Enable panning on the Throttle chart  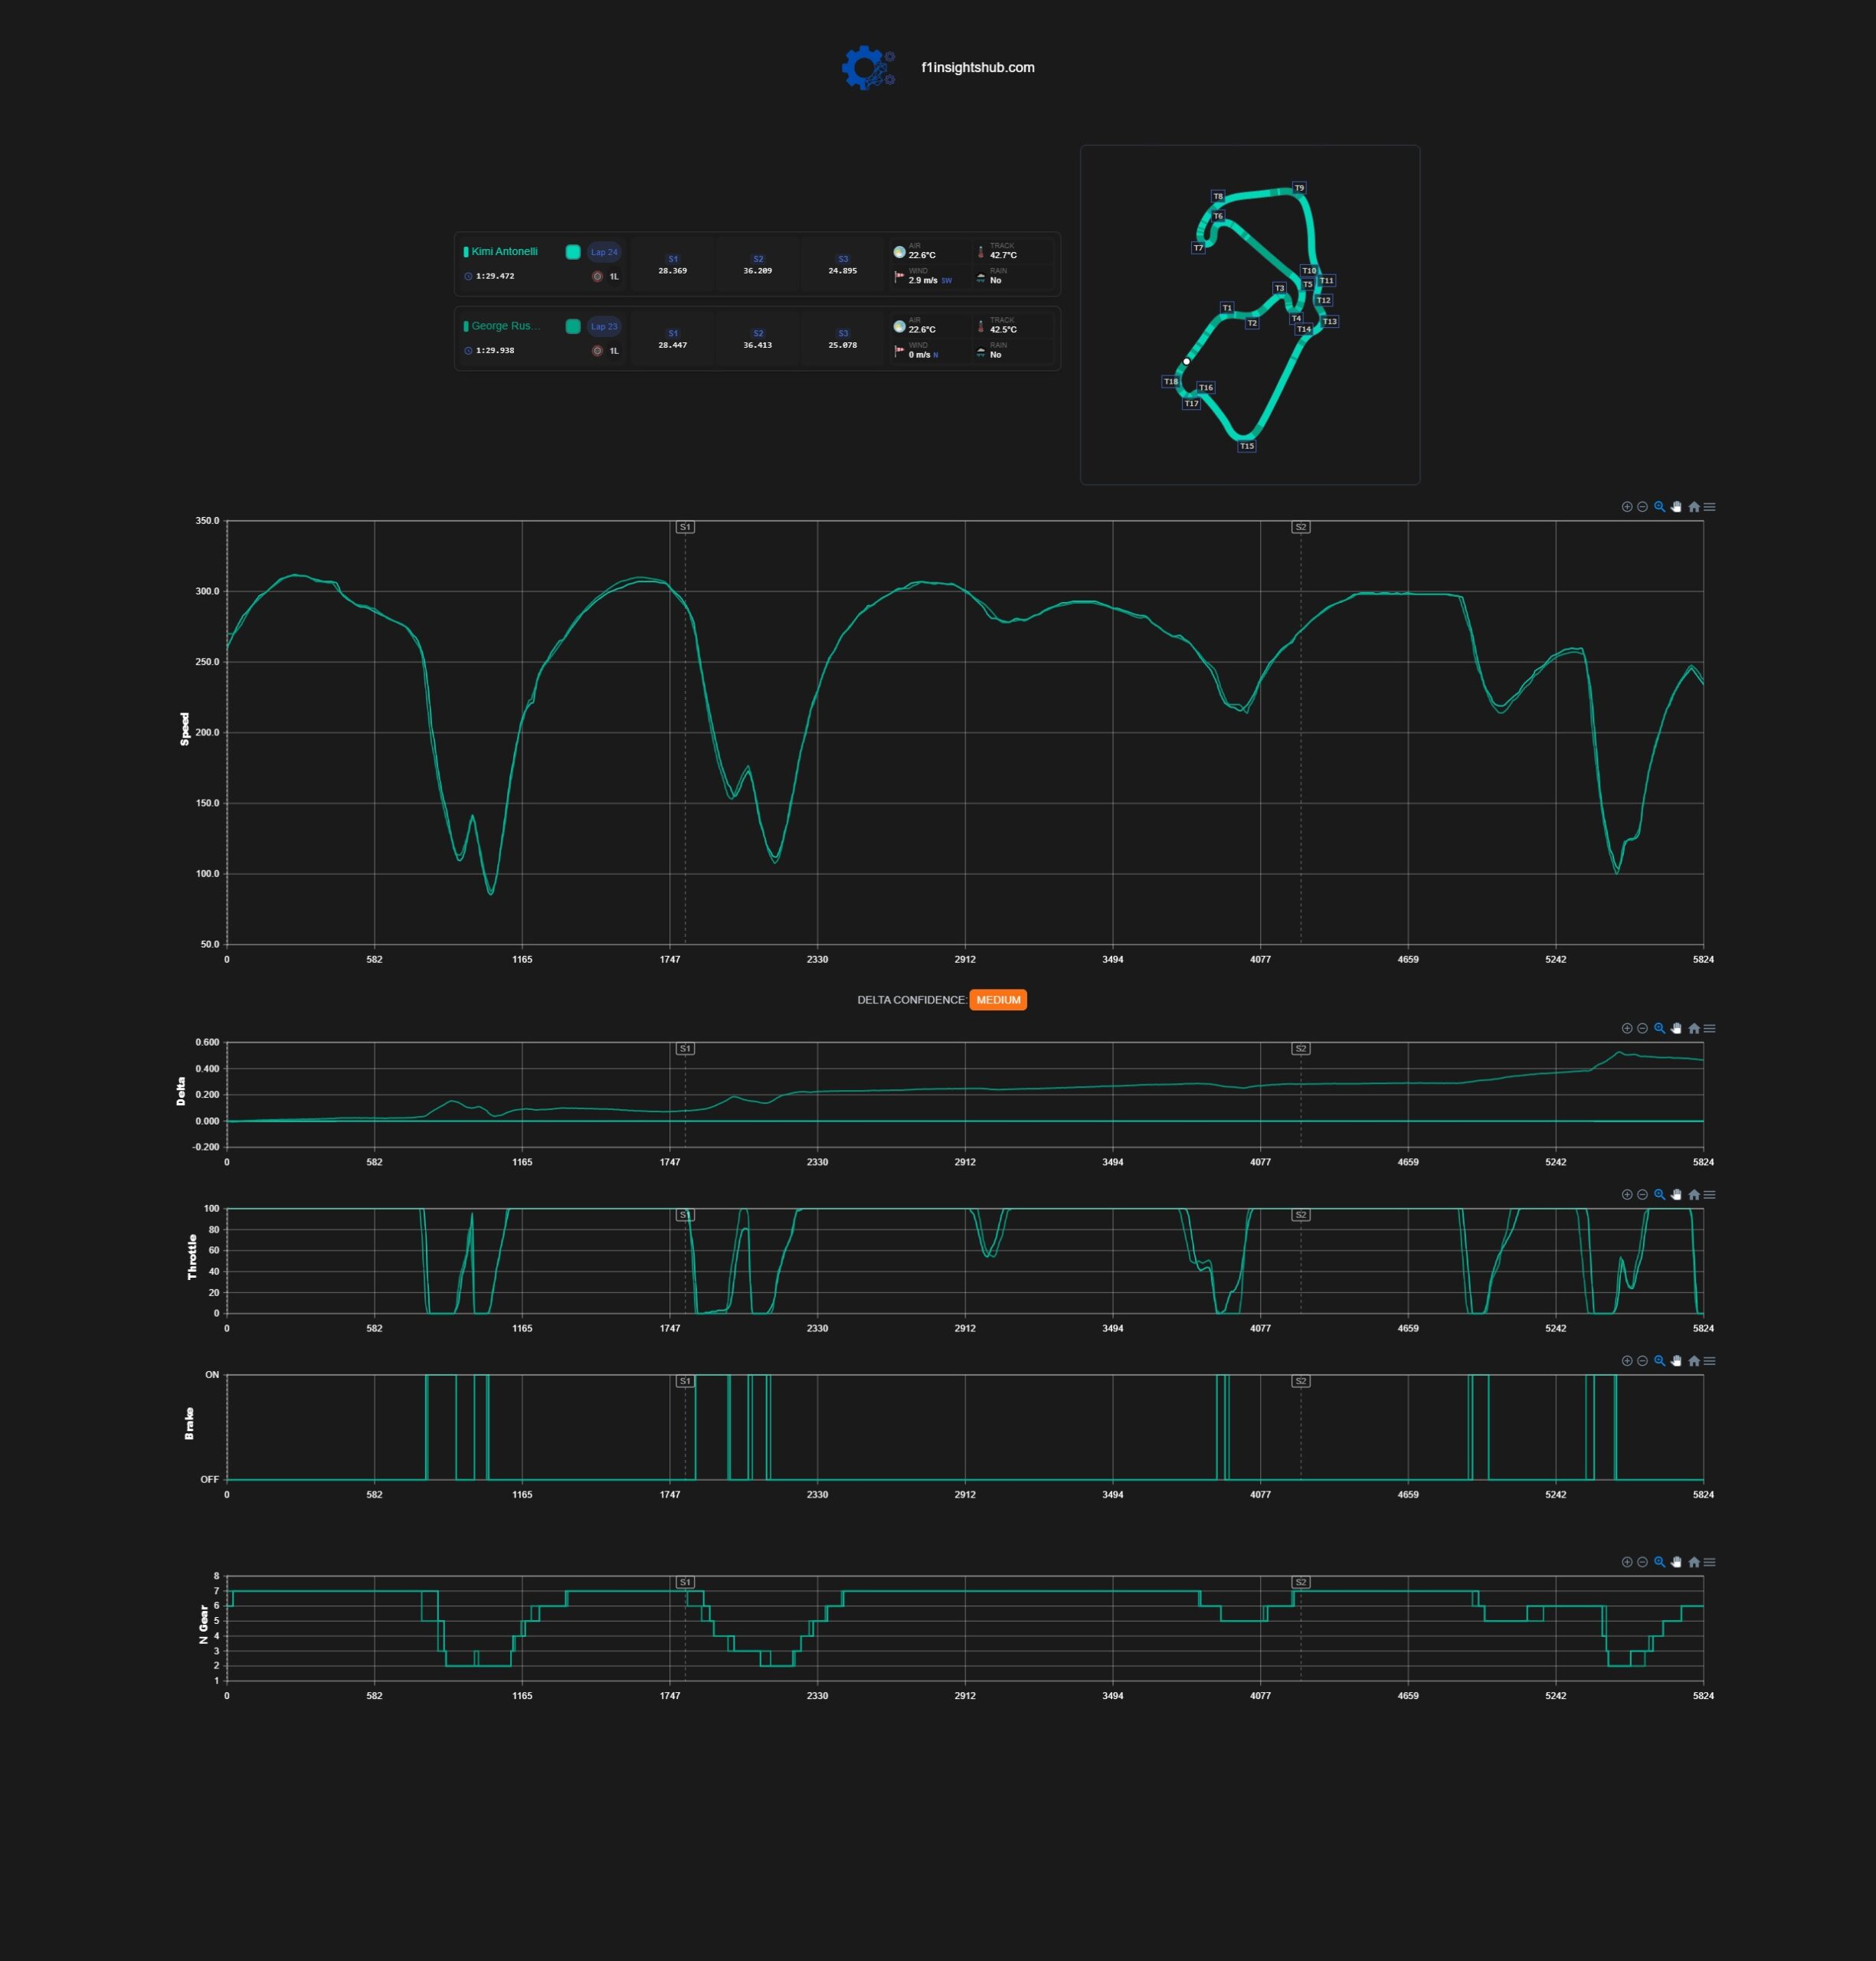(x=1676, y=1194)
